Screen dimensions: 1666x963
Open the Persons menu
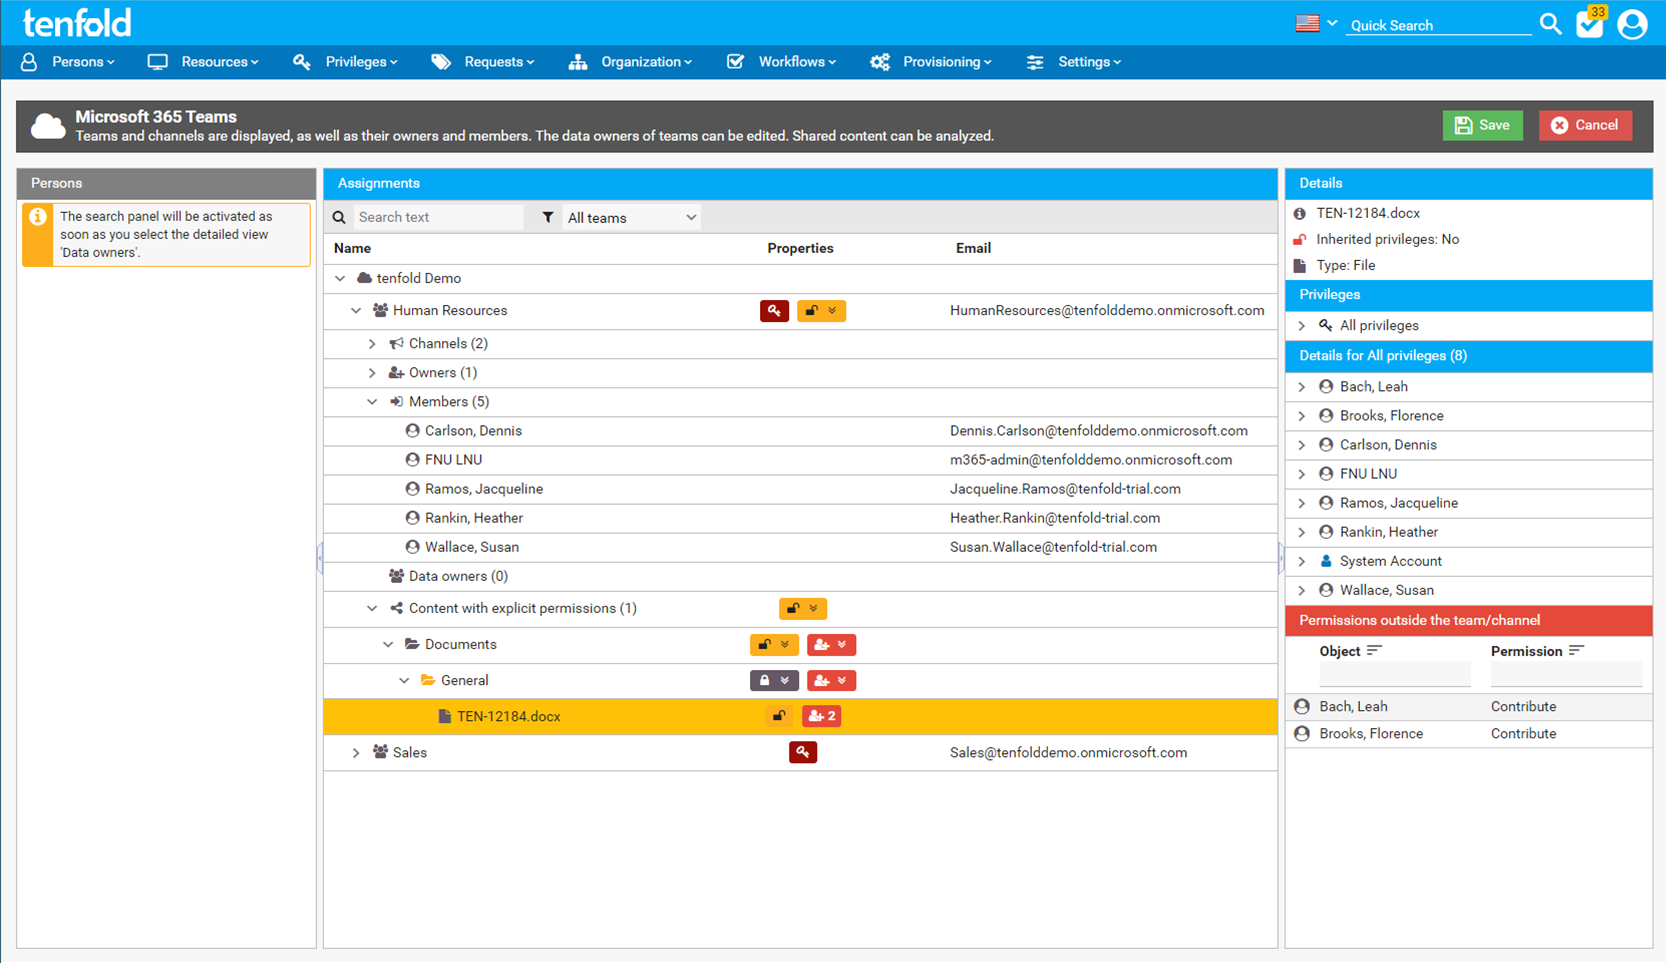coord(69,62)
